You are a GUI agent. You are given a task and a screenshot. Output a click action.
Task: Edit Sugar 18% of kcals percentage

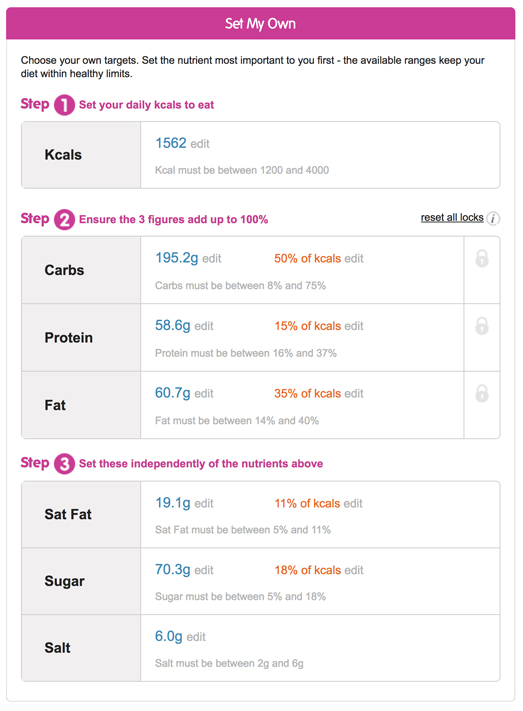(354, 570)
